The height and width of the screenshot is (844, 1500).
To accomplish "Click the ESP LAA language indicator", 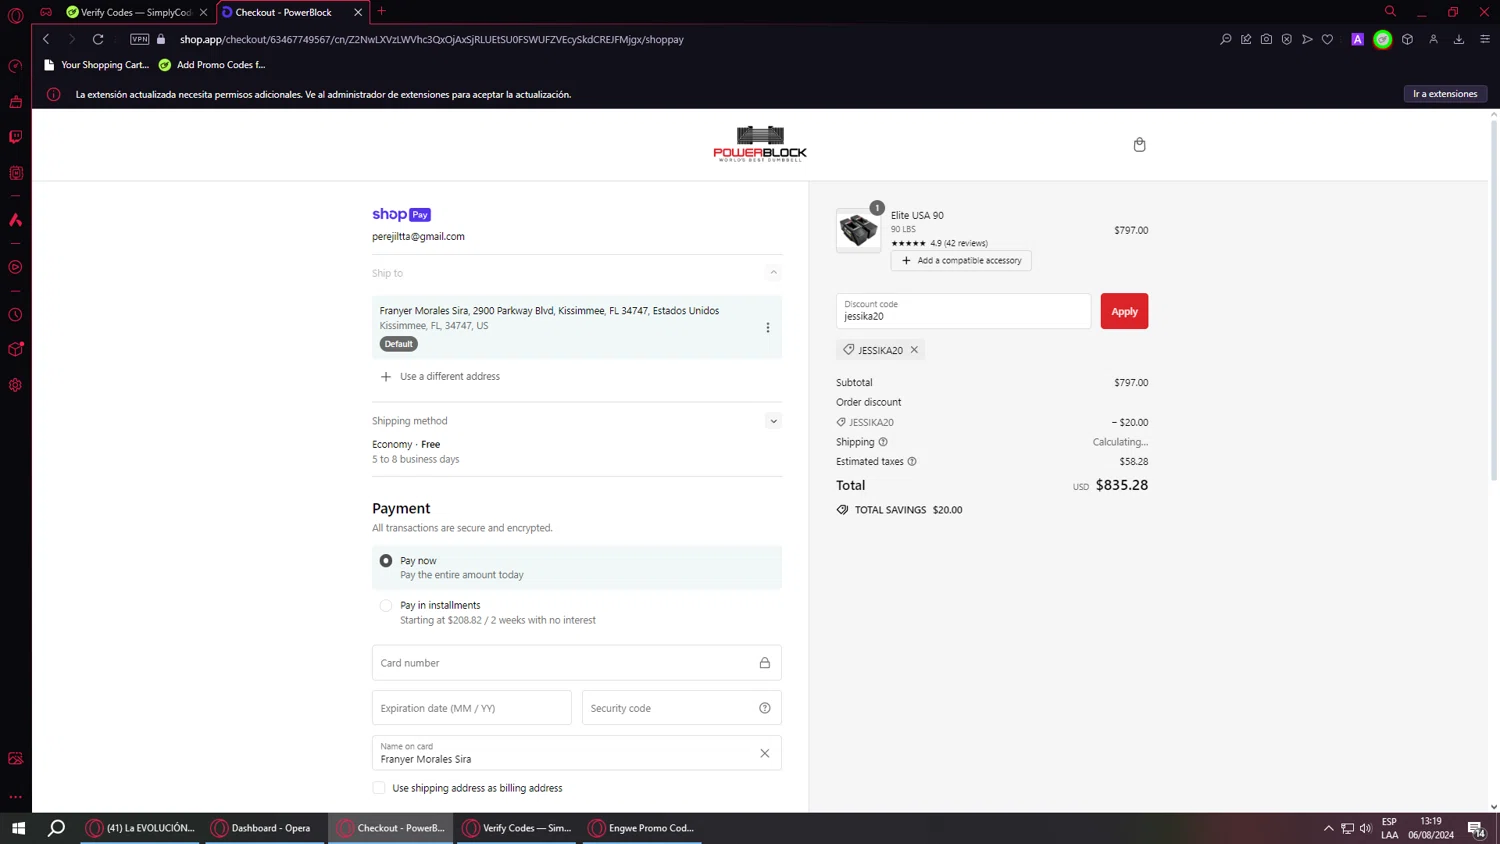I will pyautogui.click(x=1389, y=828).
